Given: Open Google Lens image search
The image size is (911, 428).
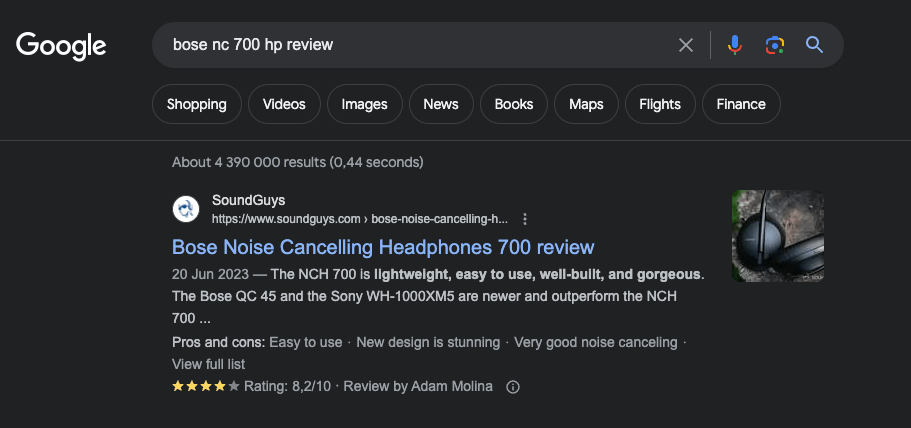Looking at the screenshot, I should pos(774,45).
